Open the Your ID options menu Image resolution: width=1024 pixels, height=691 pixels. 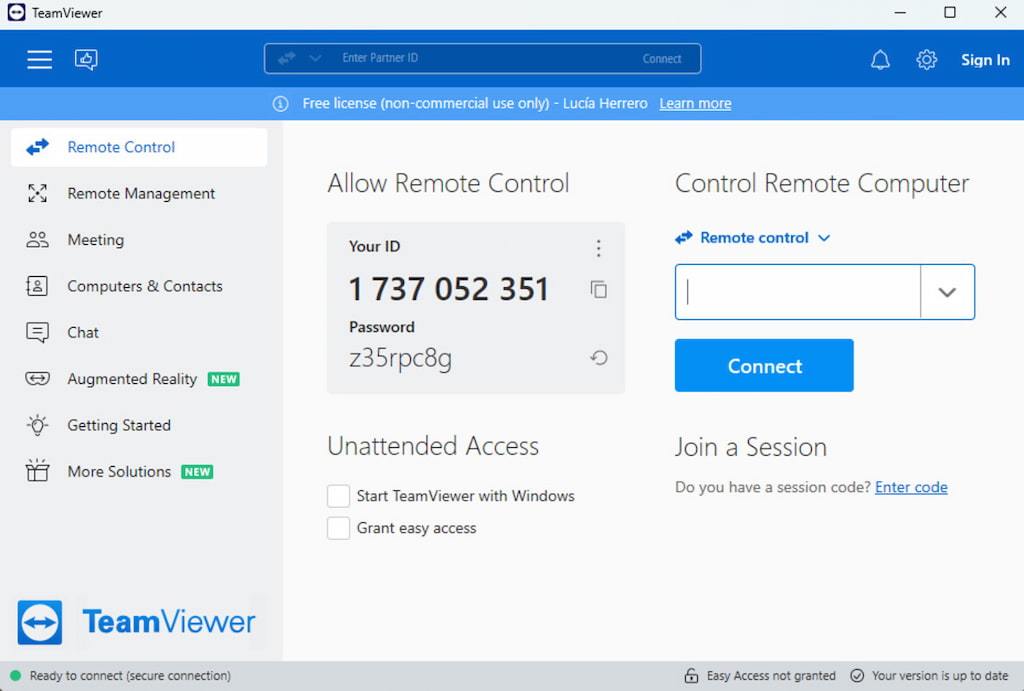(598, 248)
